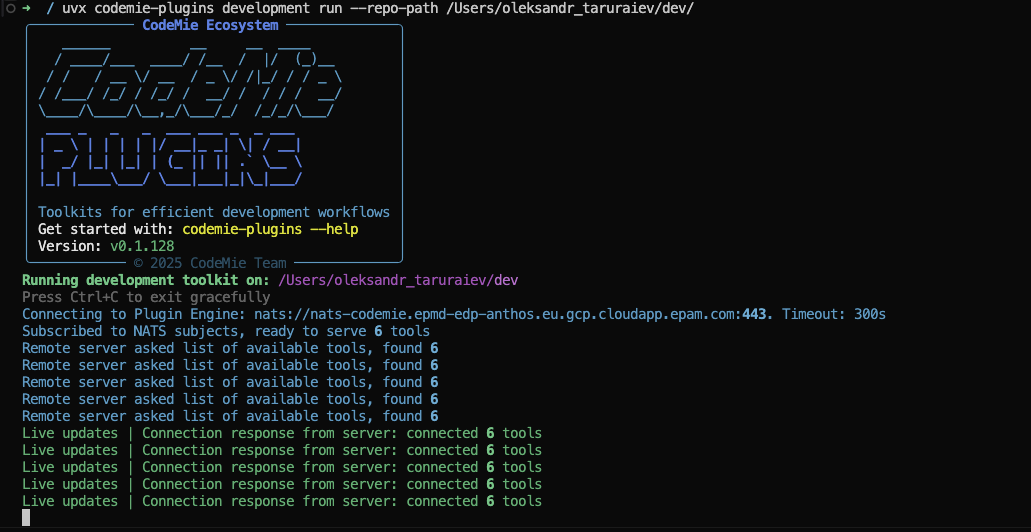Click the terminal cursor block at the bottom
The image size is (1031, 532).
coord(26,518)
